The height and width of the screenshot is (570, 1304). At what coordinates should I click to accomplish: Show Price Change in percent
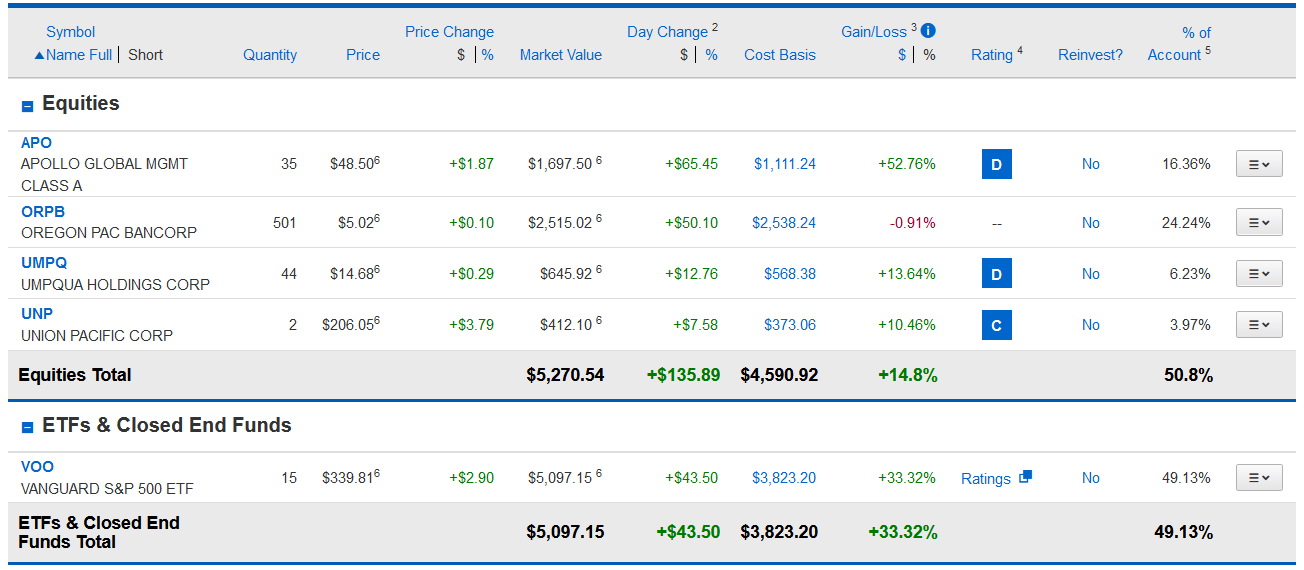coord(488,55)
